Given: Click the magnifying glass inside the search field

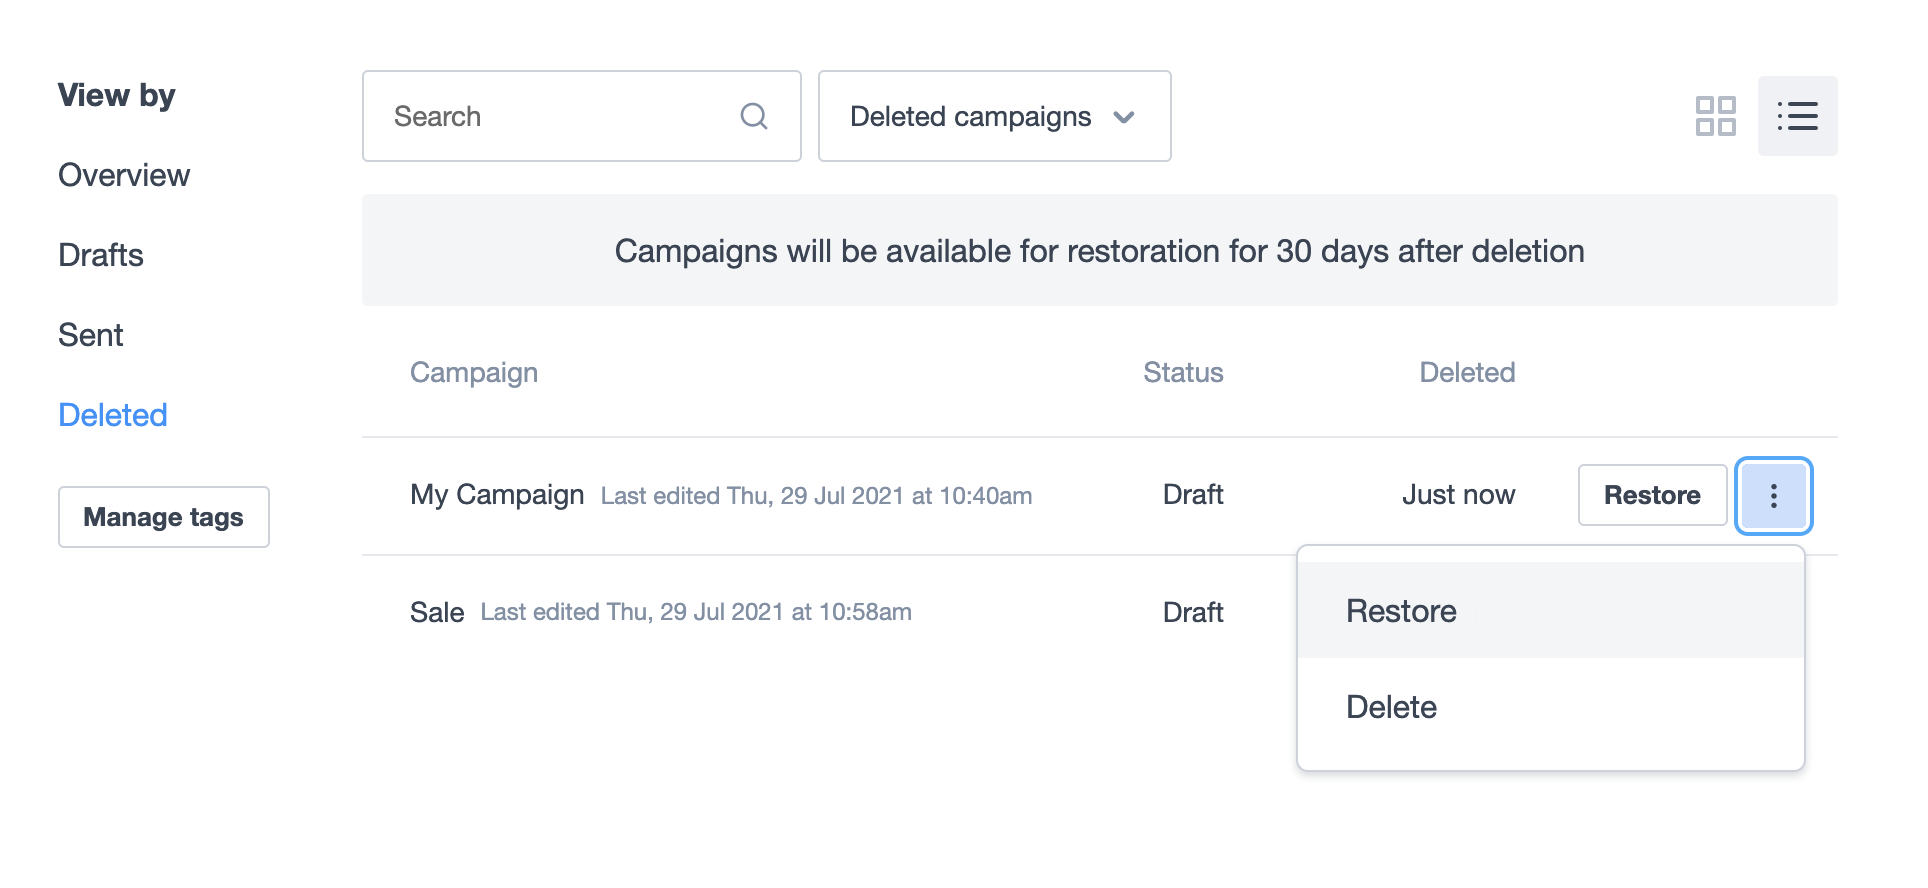Looking at the screenshot, I should pos(754,116).
